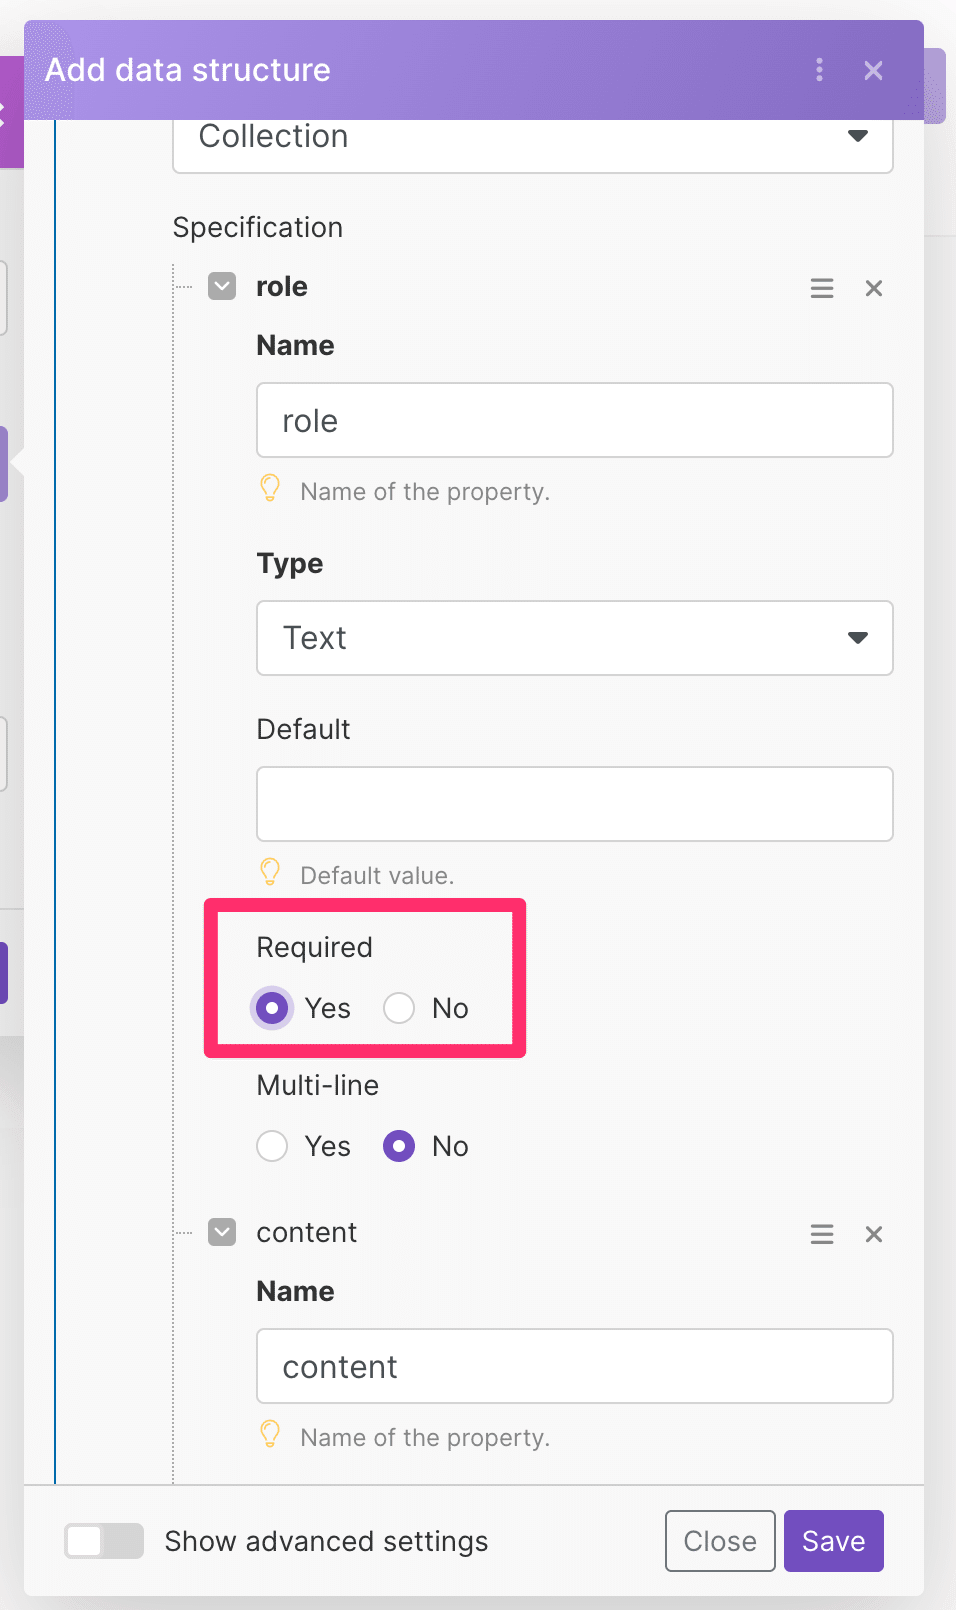Toggle Show advanced settings switch
The width and height of the screenshot is (956, 1610).
pyautogui.click(x=104, y=1541)
